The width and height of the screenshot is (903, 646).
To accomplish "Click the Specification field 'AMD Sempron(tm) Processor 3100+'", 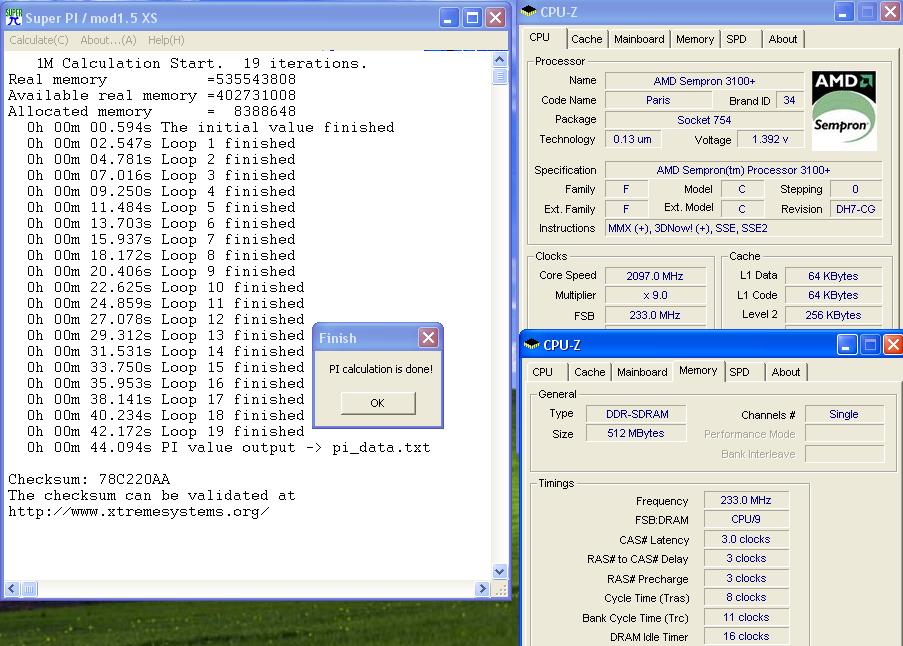I will click(x=743, y=170).
